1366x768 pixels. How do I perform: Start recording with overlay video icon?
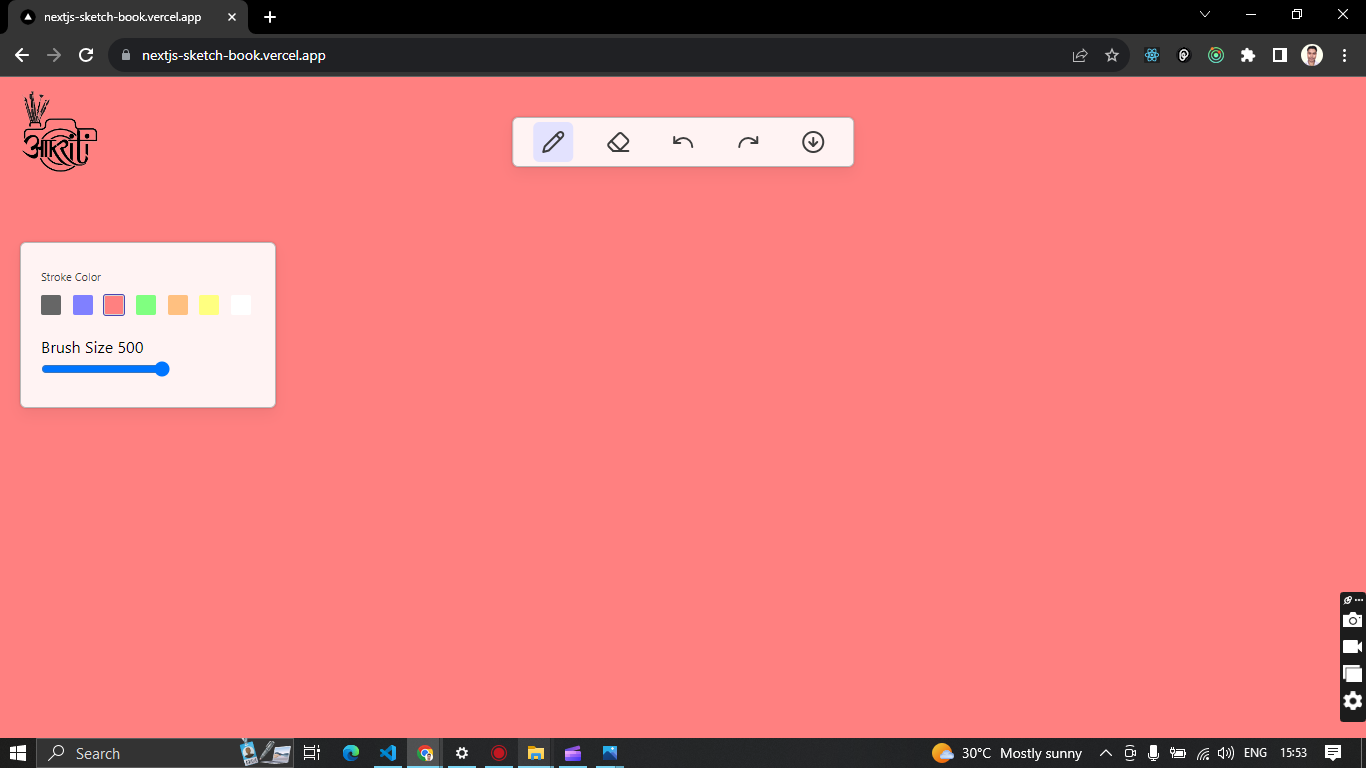click(x=1353, y=647)
